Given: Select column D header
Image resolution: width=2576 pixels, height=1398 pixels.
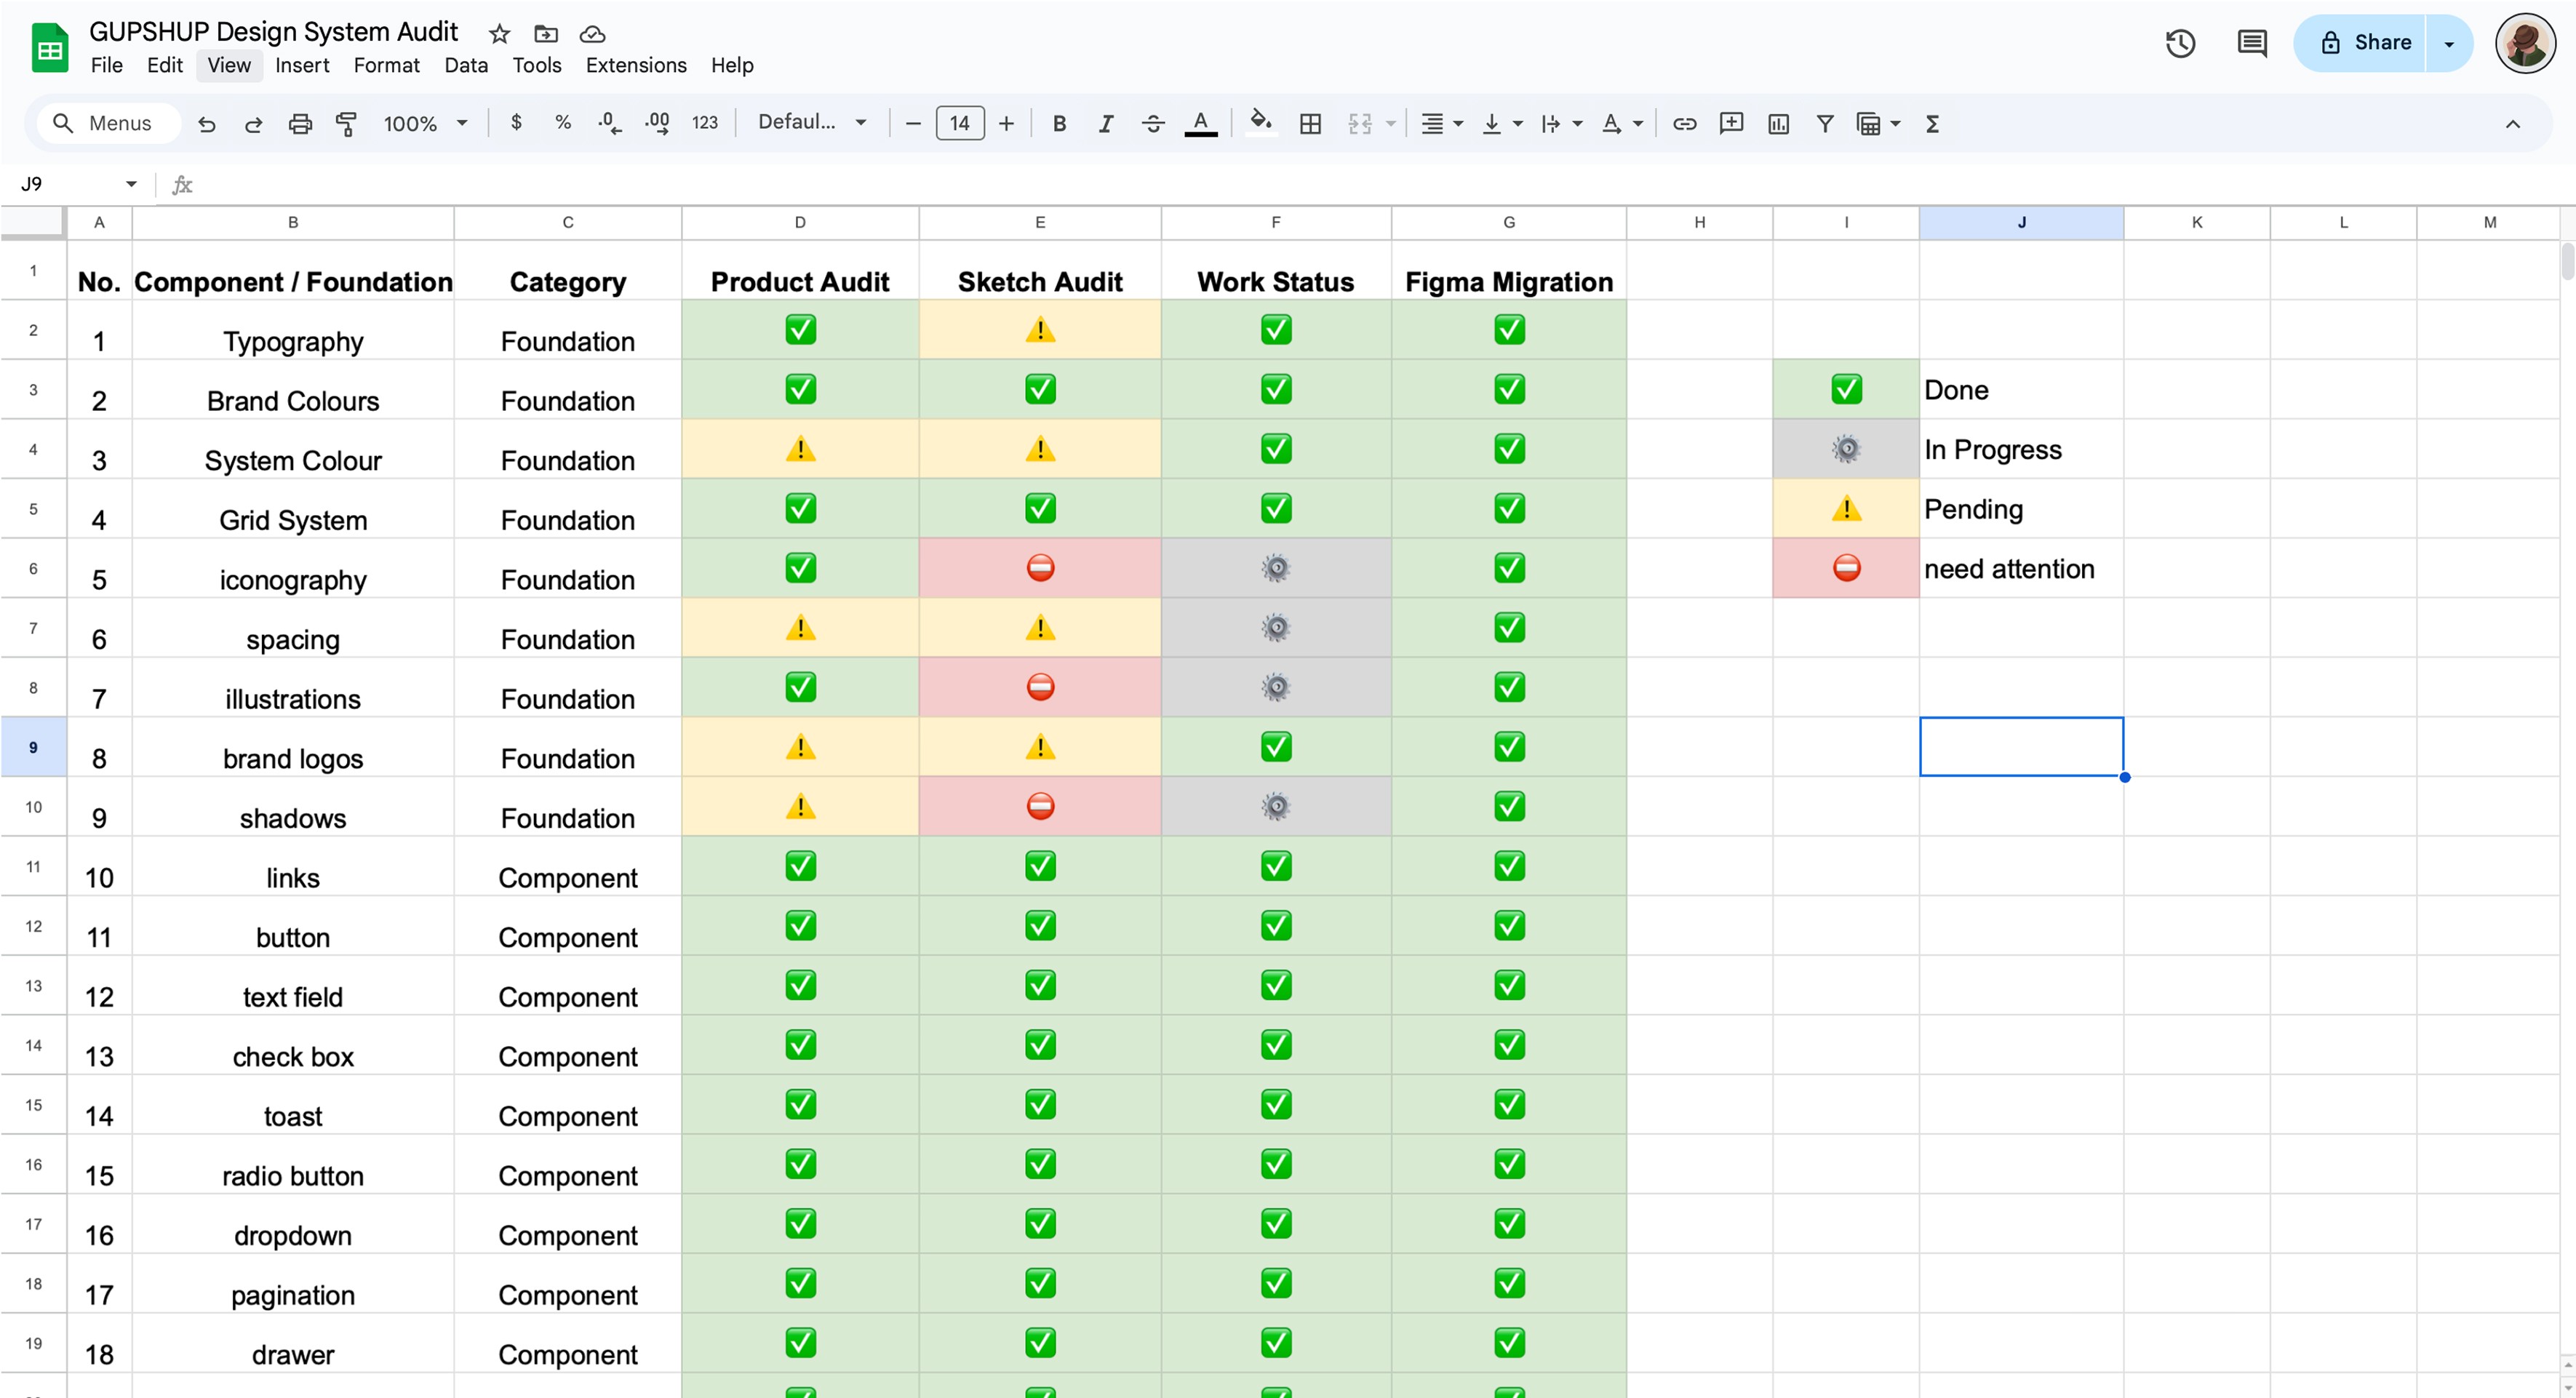Looking at the screenshot, I should point(800,223).
